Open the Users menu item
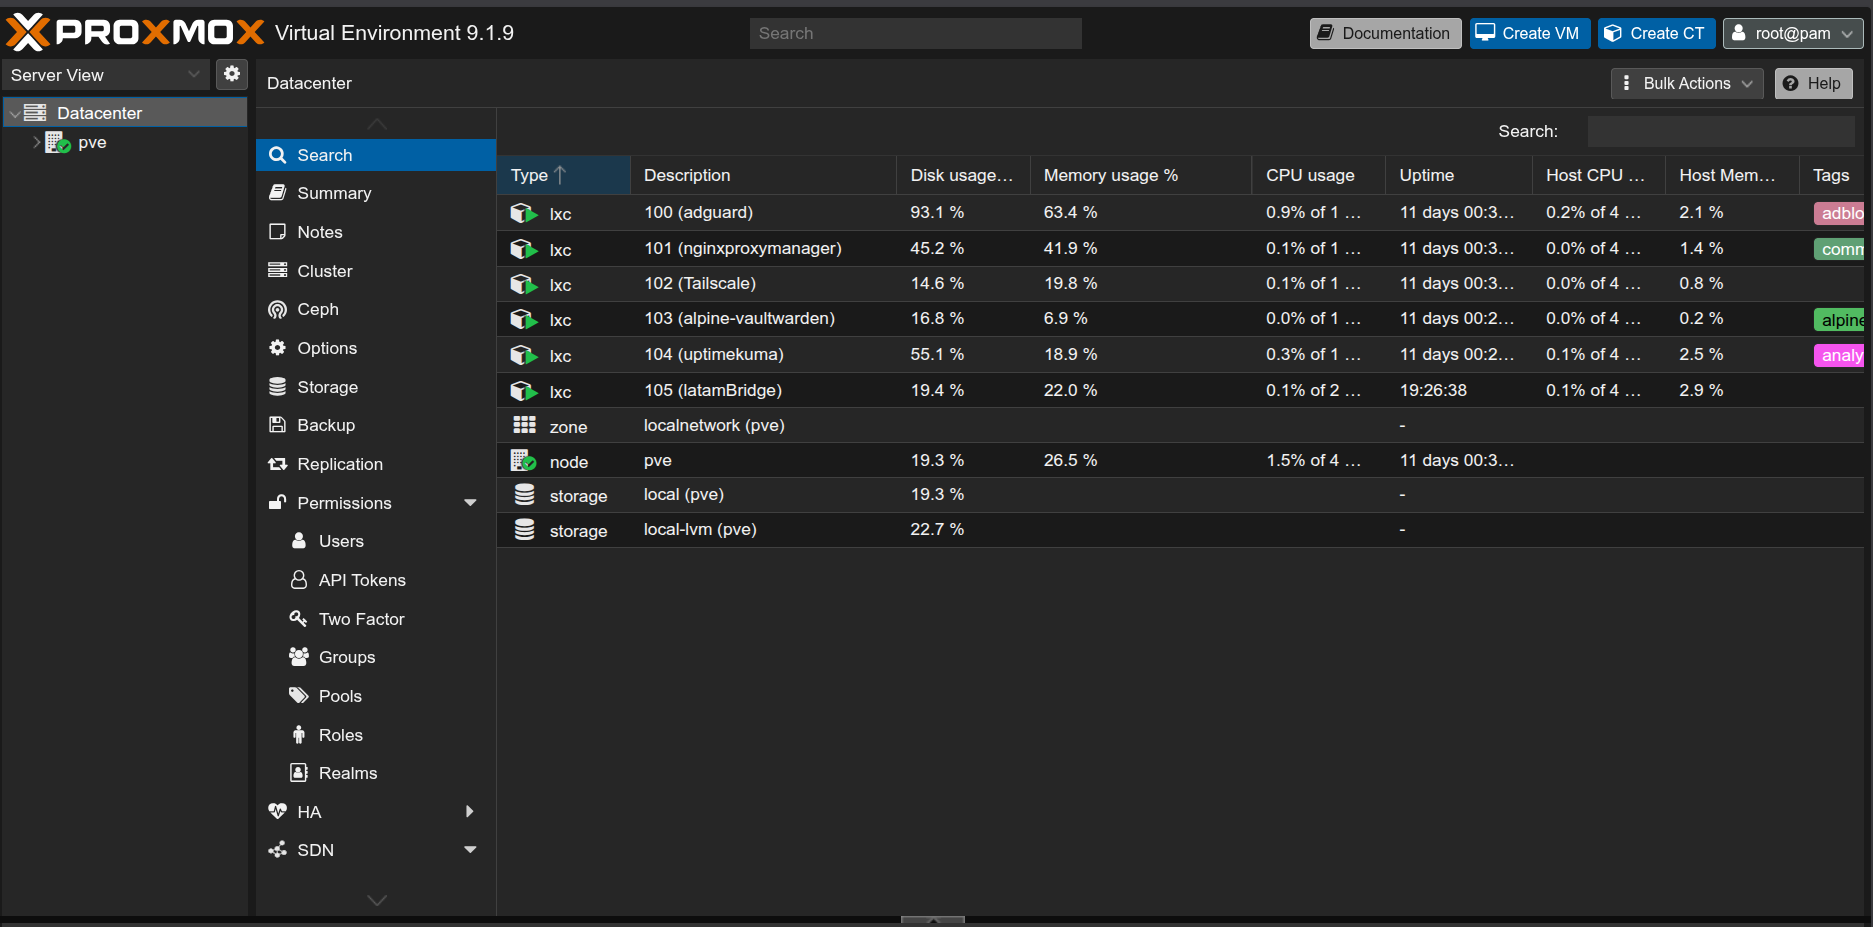Viewport: 1873px width, 927px height. pos(376,541)
